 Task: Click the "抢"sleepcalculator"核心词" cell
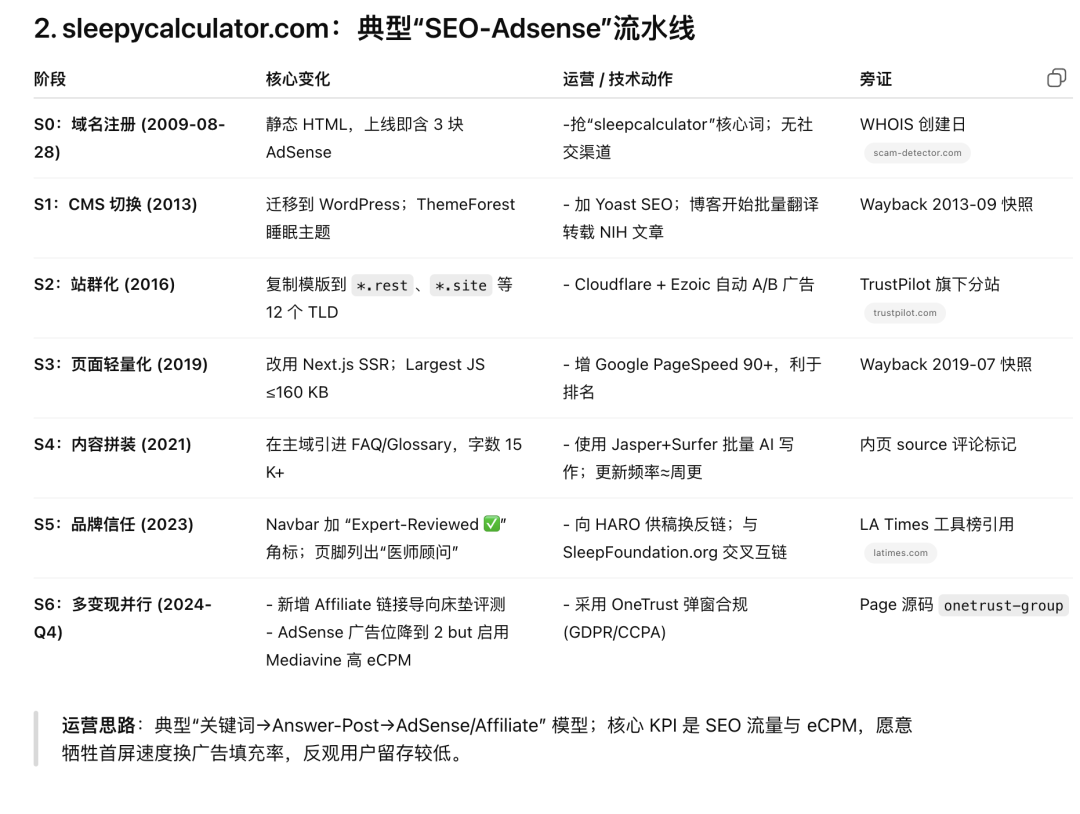pyautogui.click(x=688, y=138)
